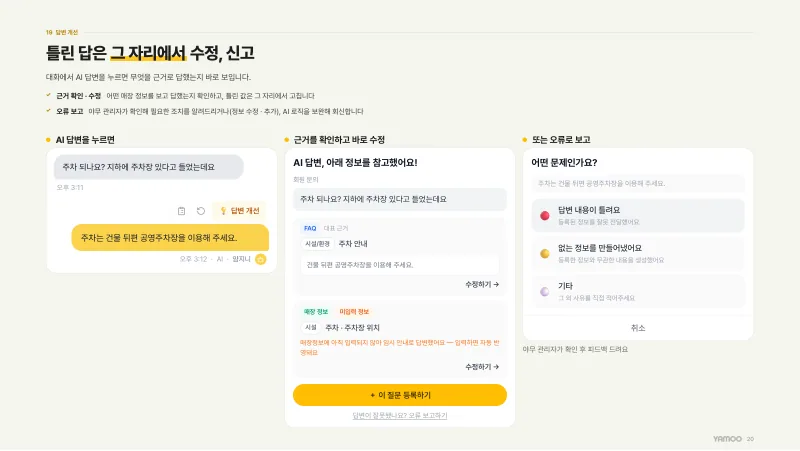This screenshot has width=800, height=451.
Task: Click the 시설/환경 category tag
Action: (x=317, y=244)
